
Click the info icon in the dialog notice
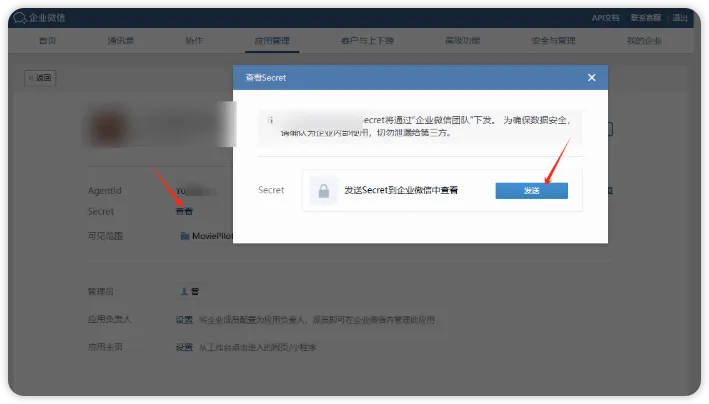pos(271,120)
